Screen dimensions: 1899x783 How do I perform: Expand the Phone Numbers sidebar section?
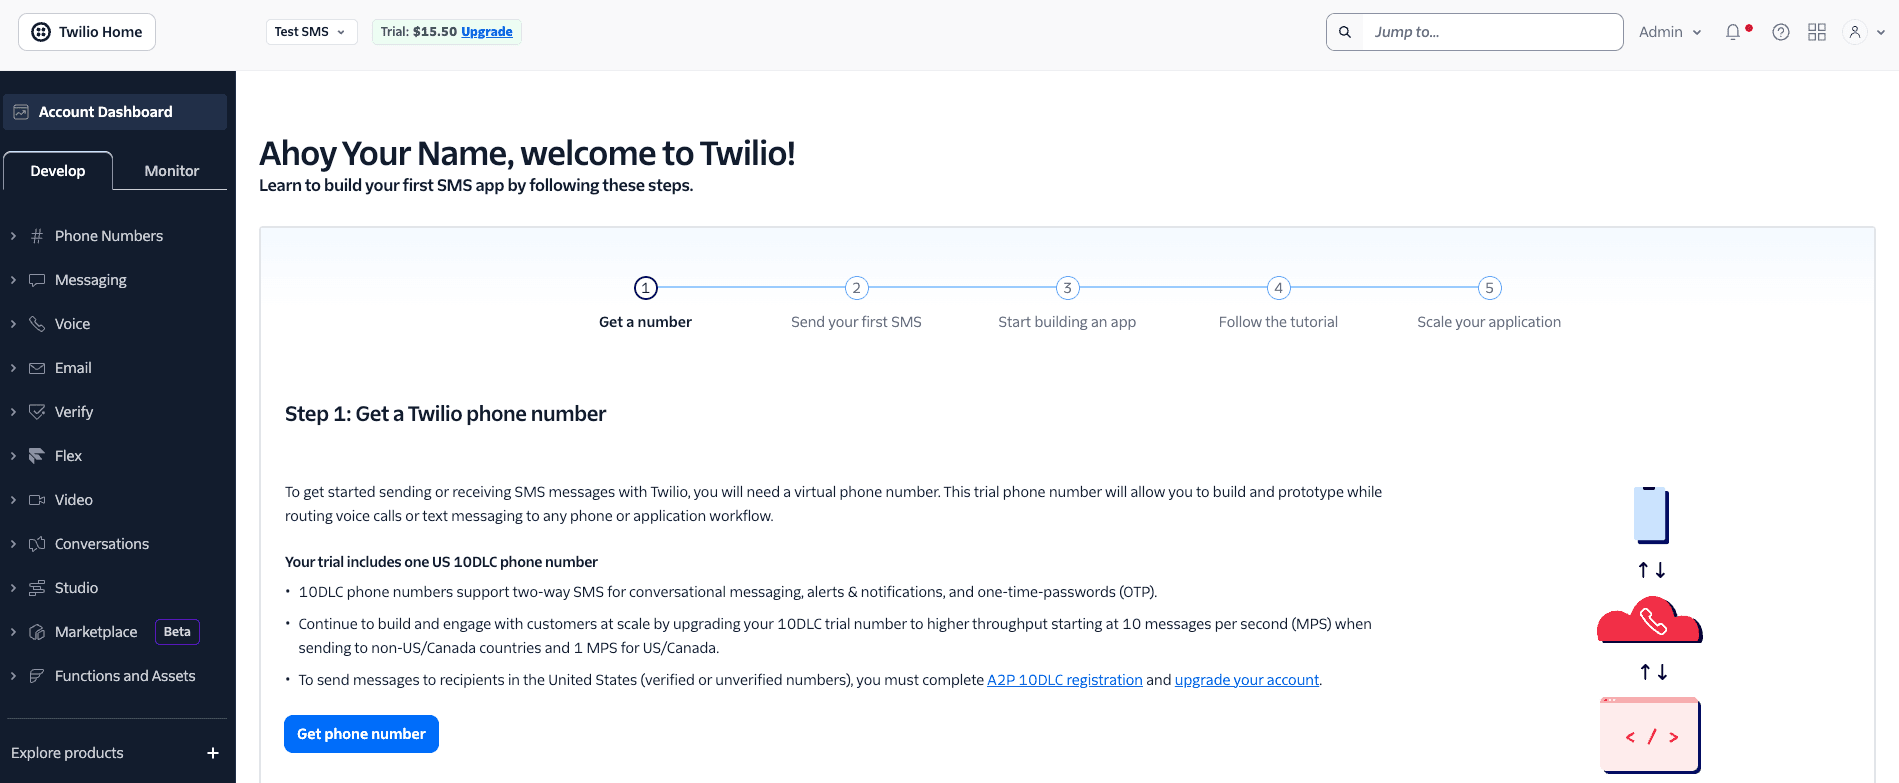point(13,235)
